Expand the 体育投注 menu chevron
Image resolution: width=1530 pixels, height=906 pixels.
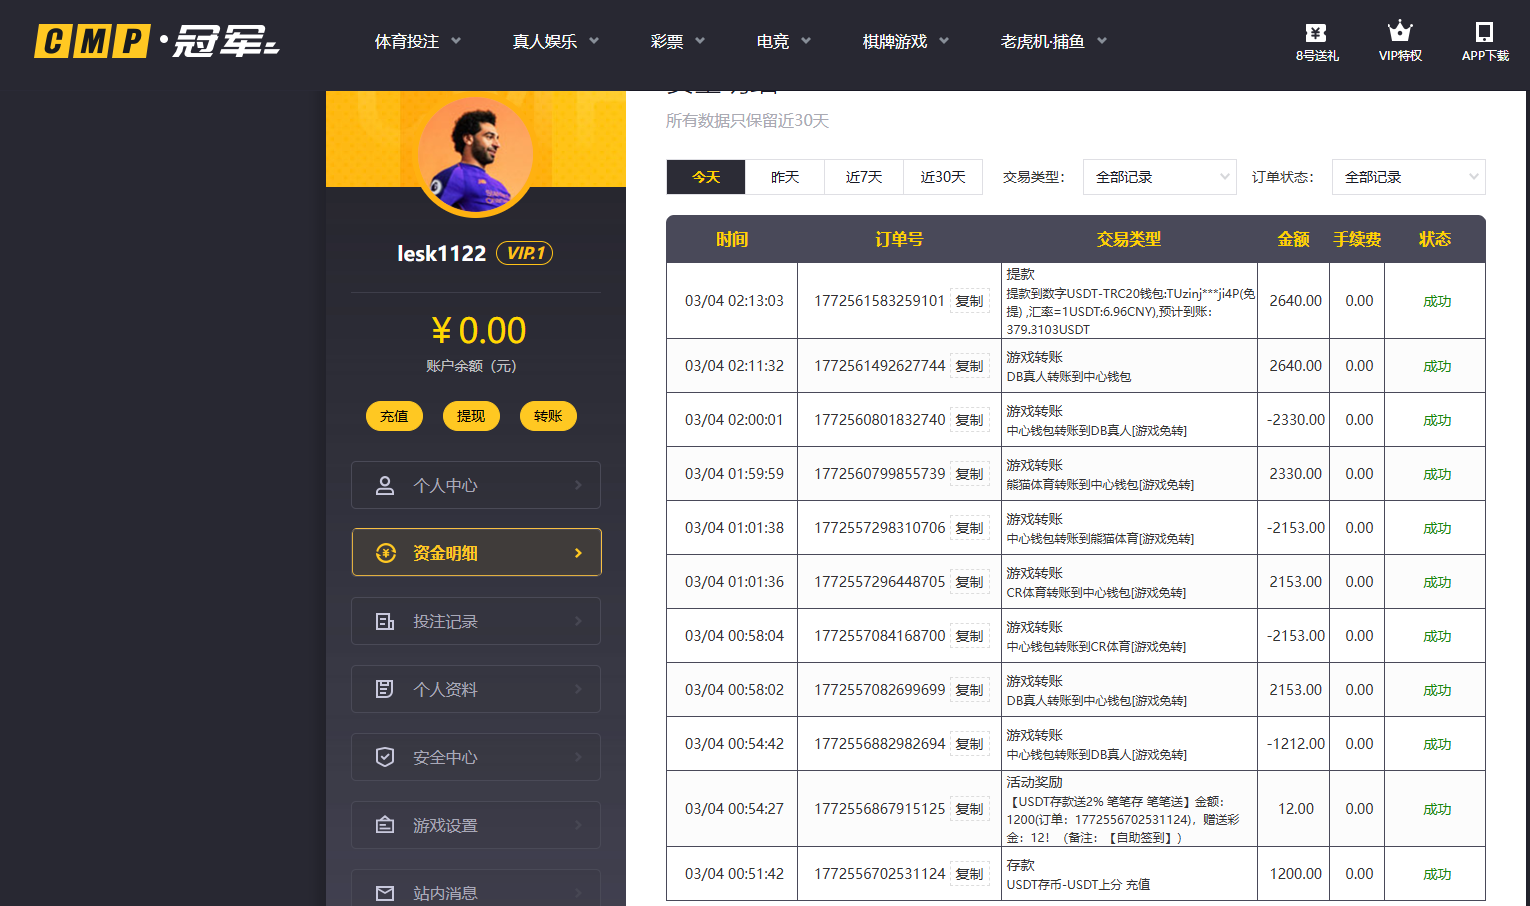pos(456,41)
